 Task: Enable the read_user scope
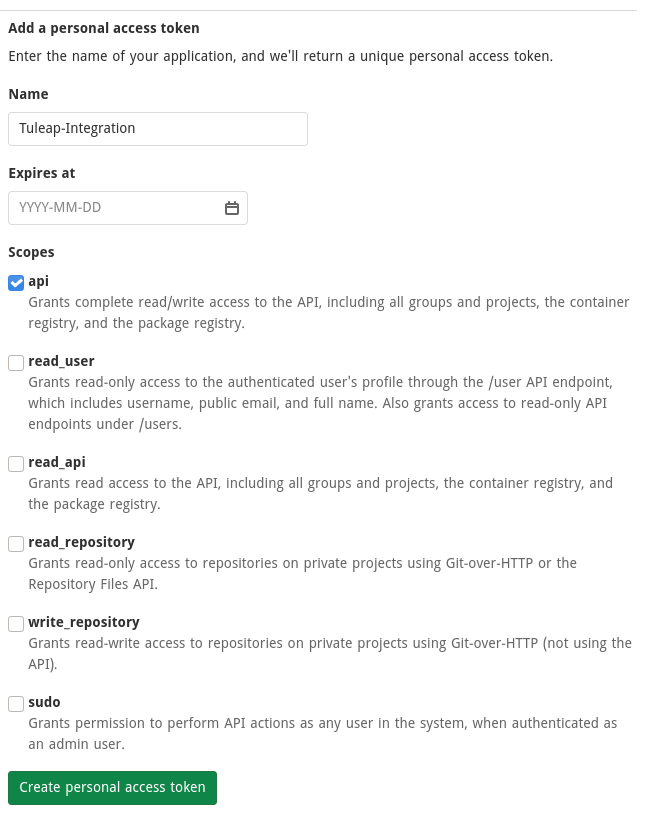point(15,363)
